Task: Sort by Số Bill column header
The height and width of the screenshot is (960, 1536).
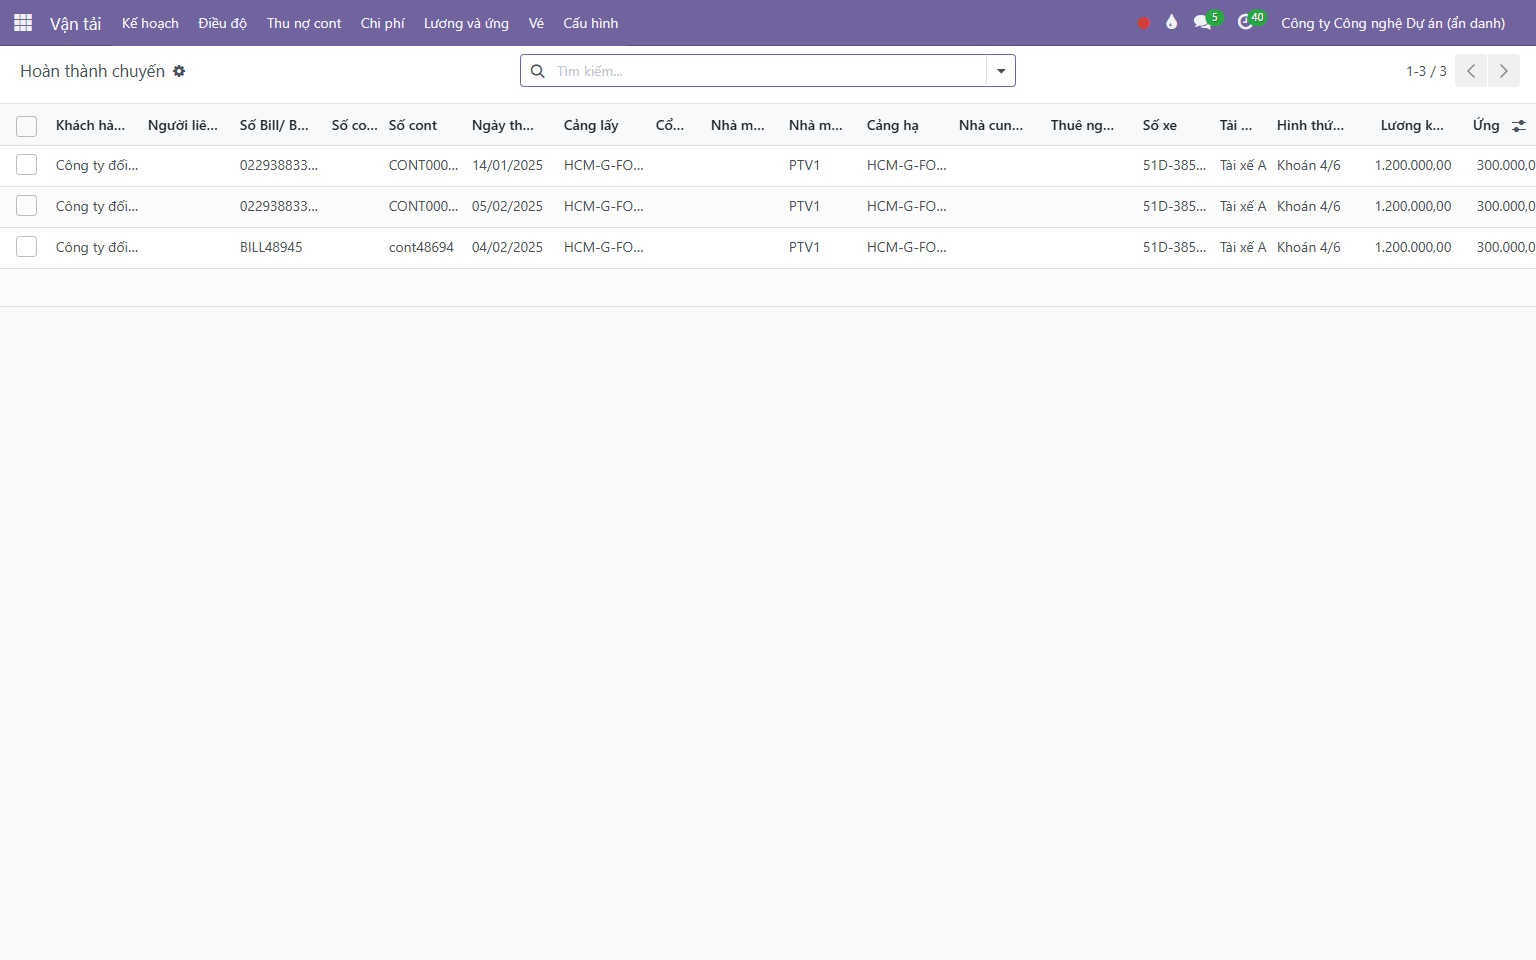Action: click(x=274, y=125)
